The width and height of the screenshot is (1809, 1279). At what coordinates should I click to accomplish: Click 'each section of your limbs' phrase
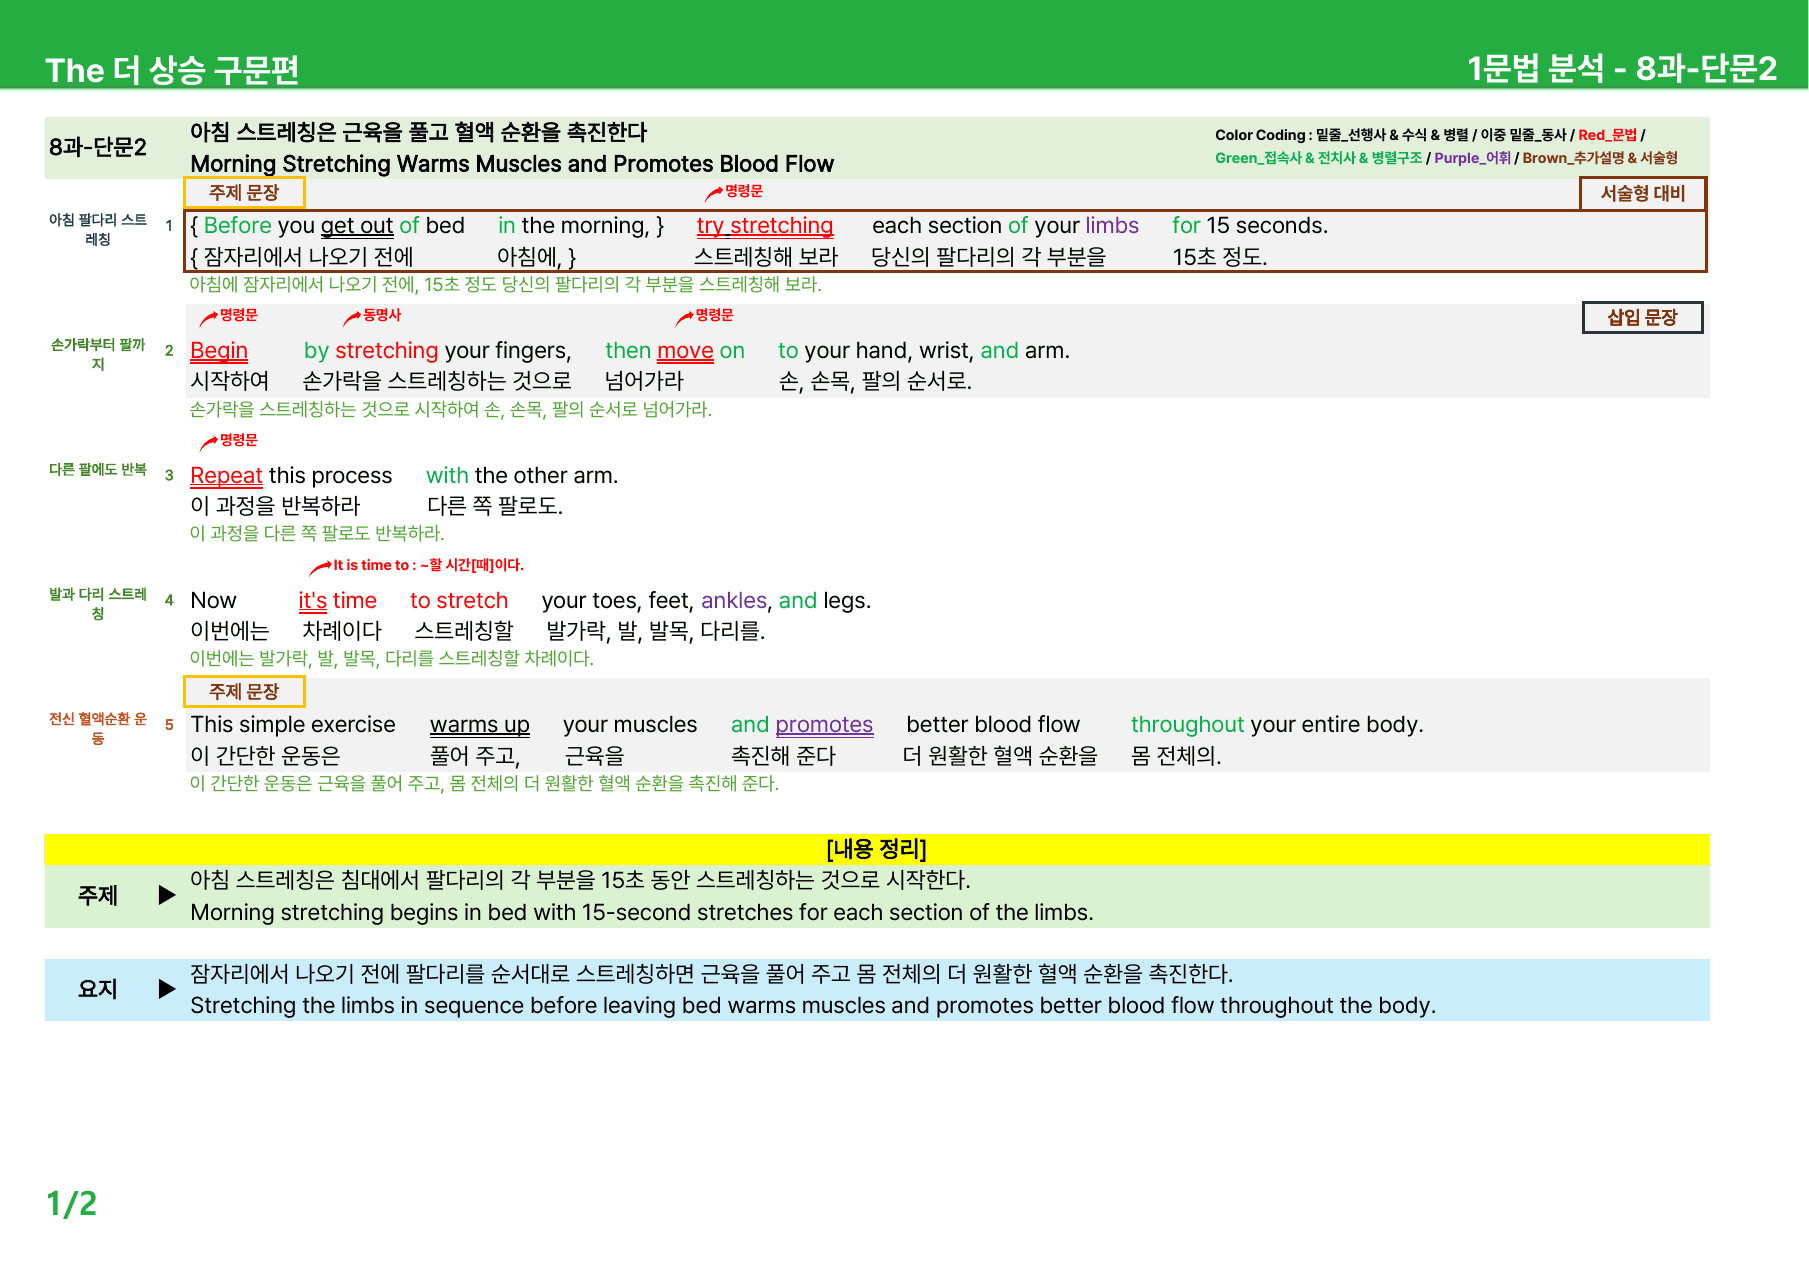click(1005, 226)
